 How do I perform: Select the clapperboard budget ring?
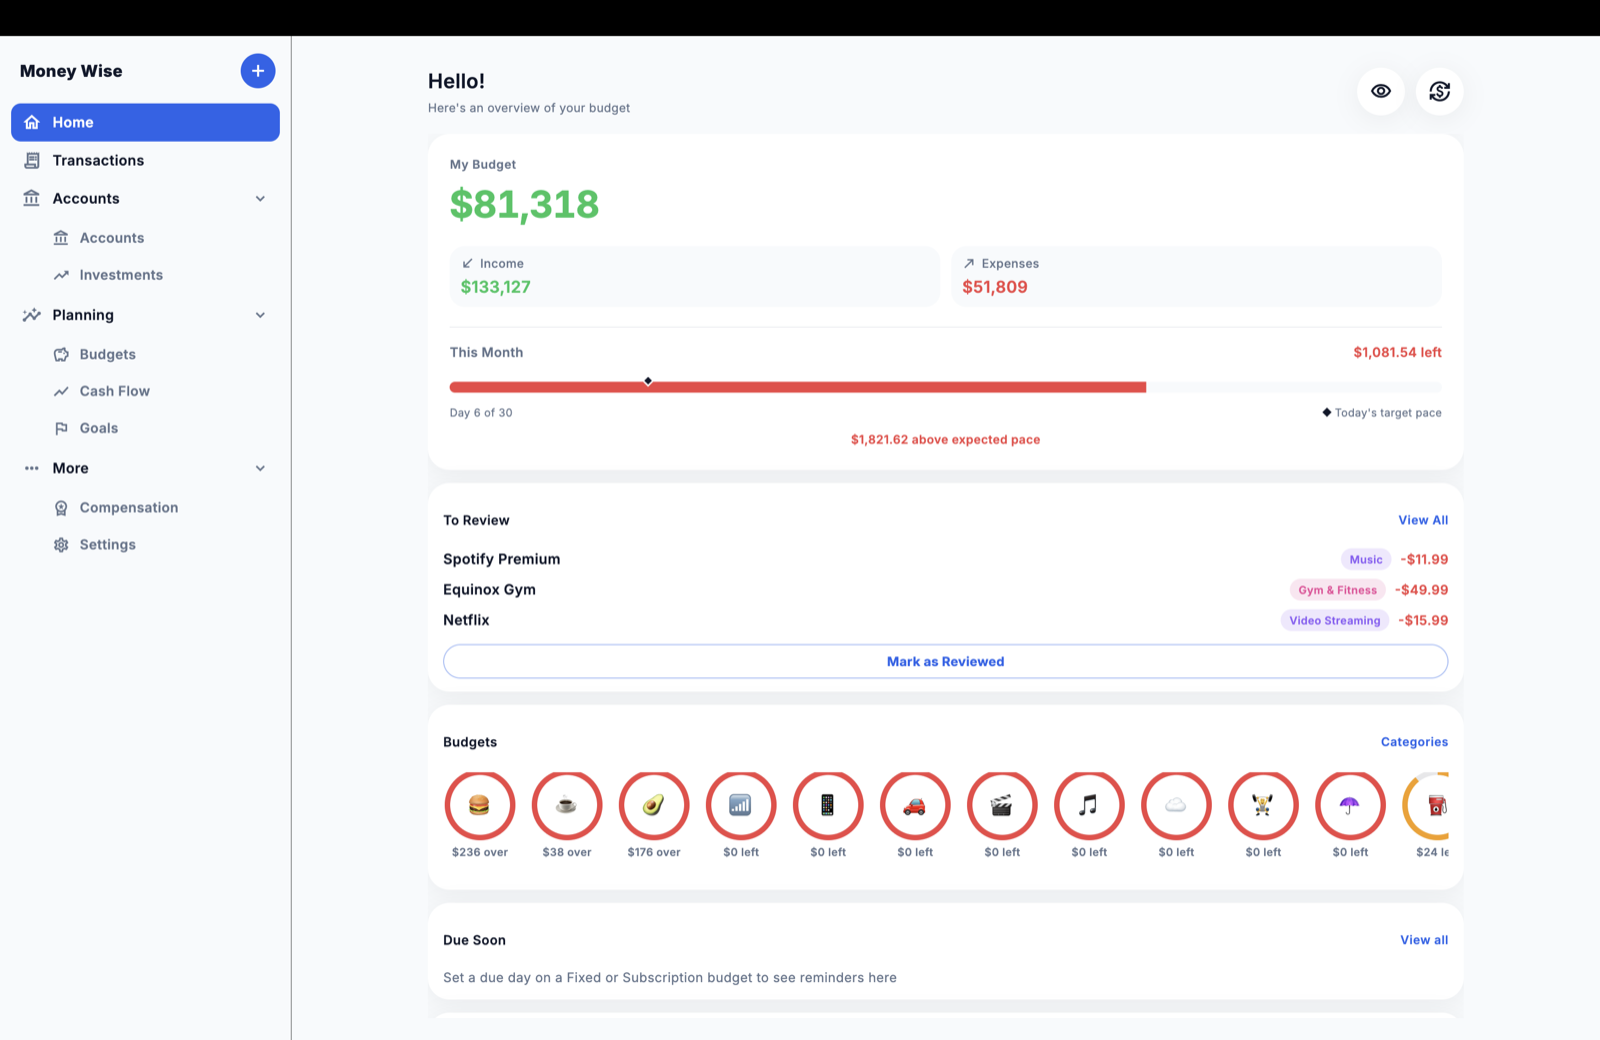[x=1002, y=805]
